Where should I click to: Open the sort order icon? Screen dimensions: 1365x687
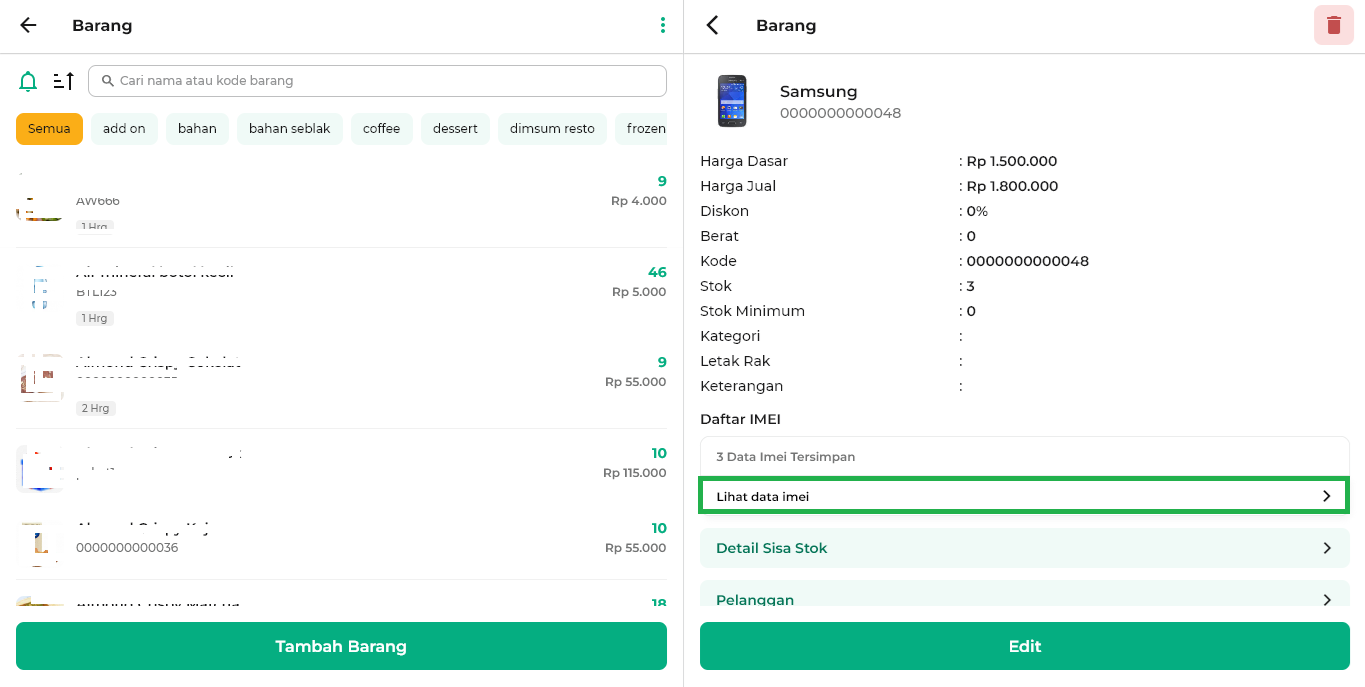click(63, 81)
